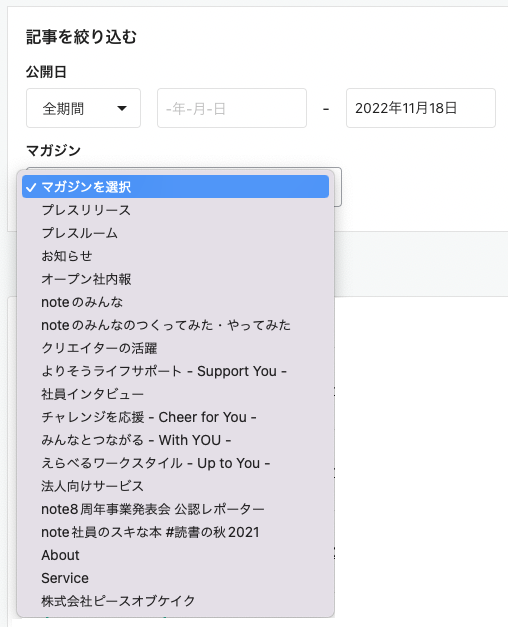Pick noteのみんなのつくってみた・やってみた option

click(175, 325)
